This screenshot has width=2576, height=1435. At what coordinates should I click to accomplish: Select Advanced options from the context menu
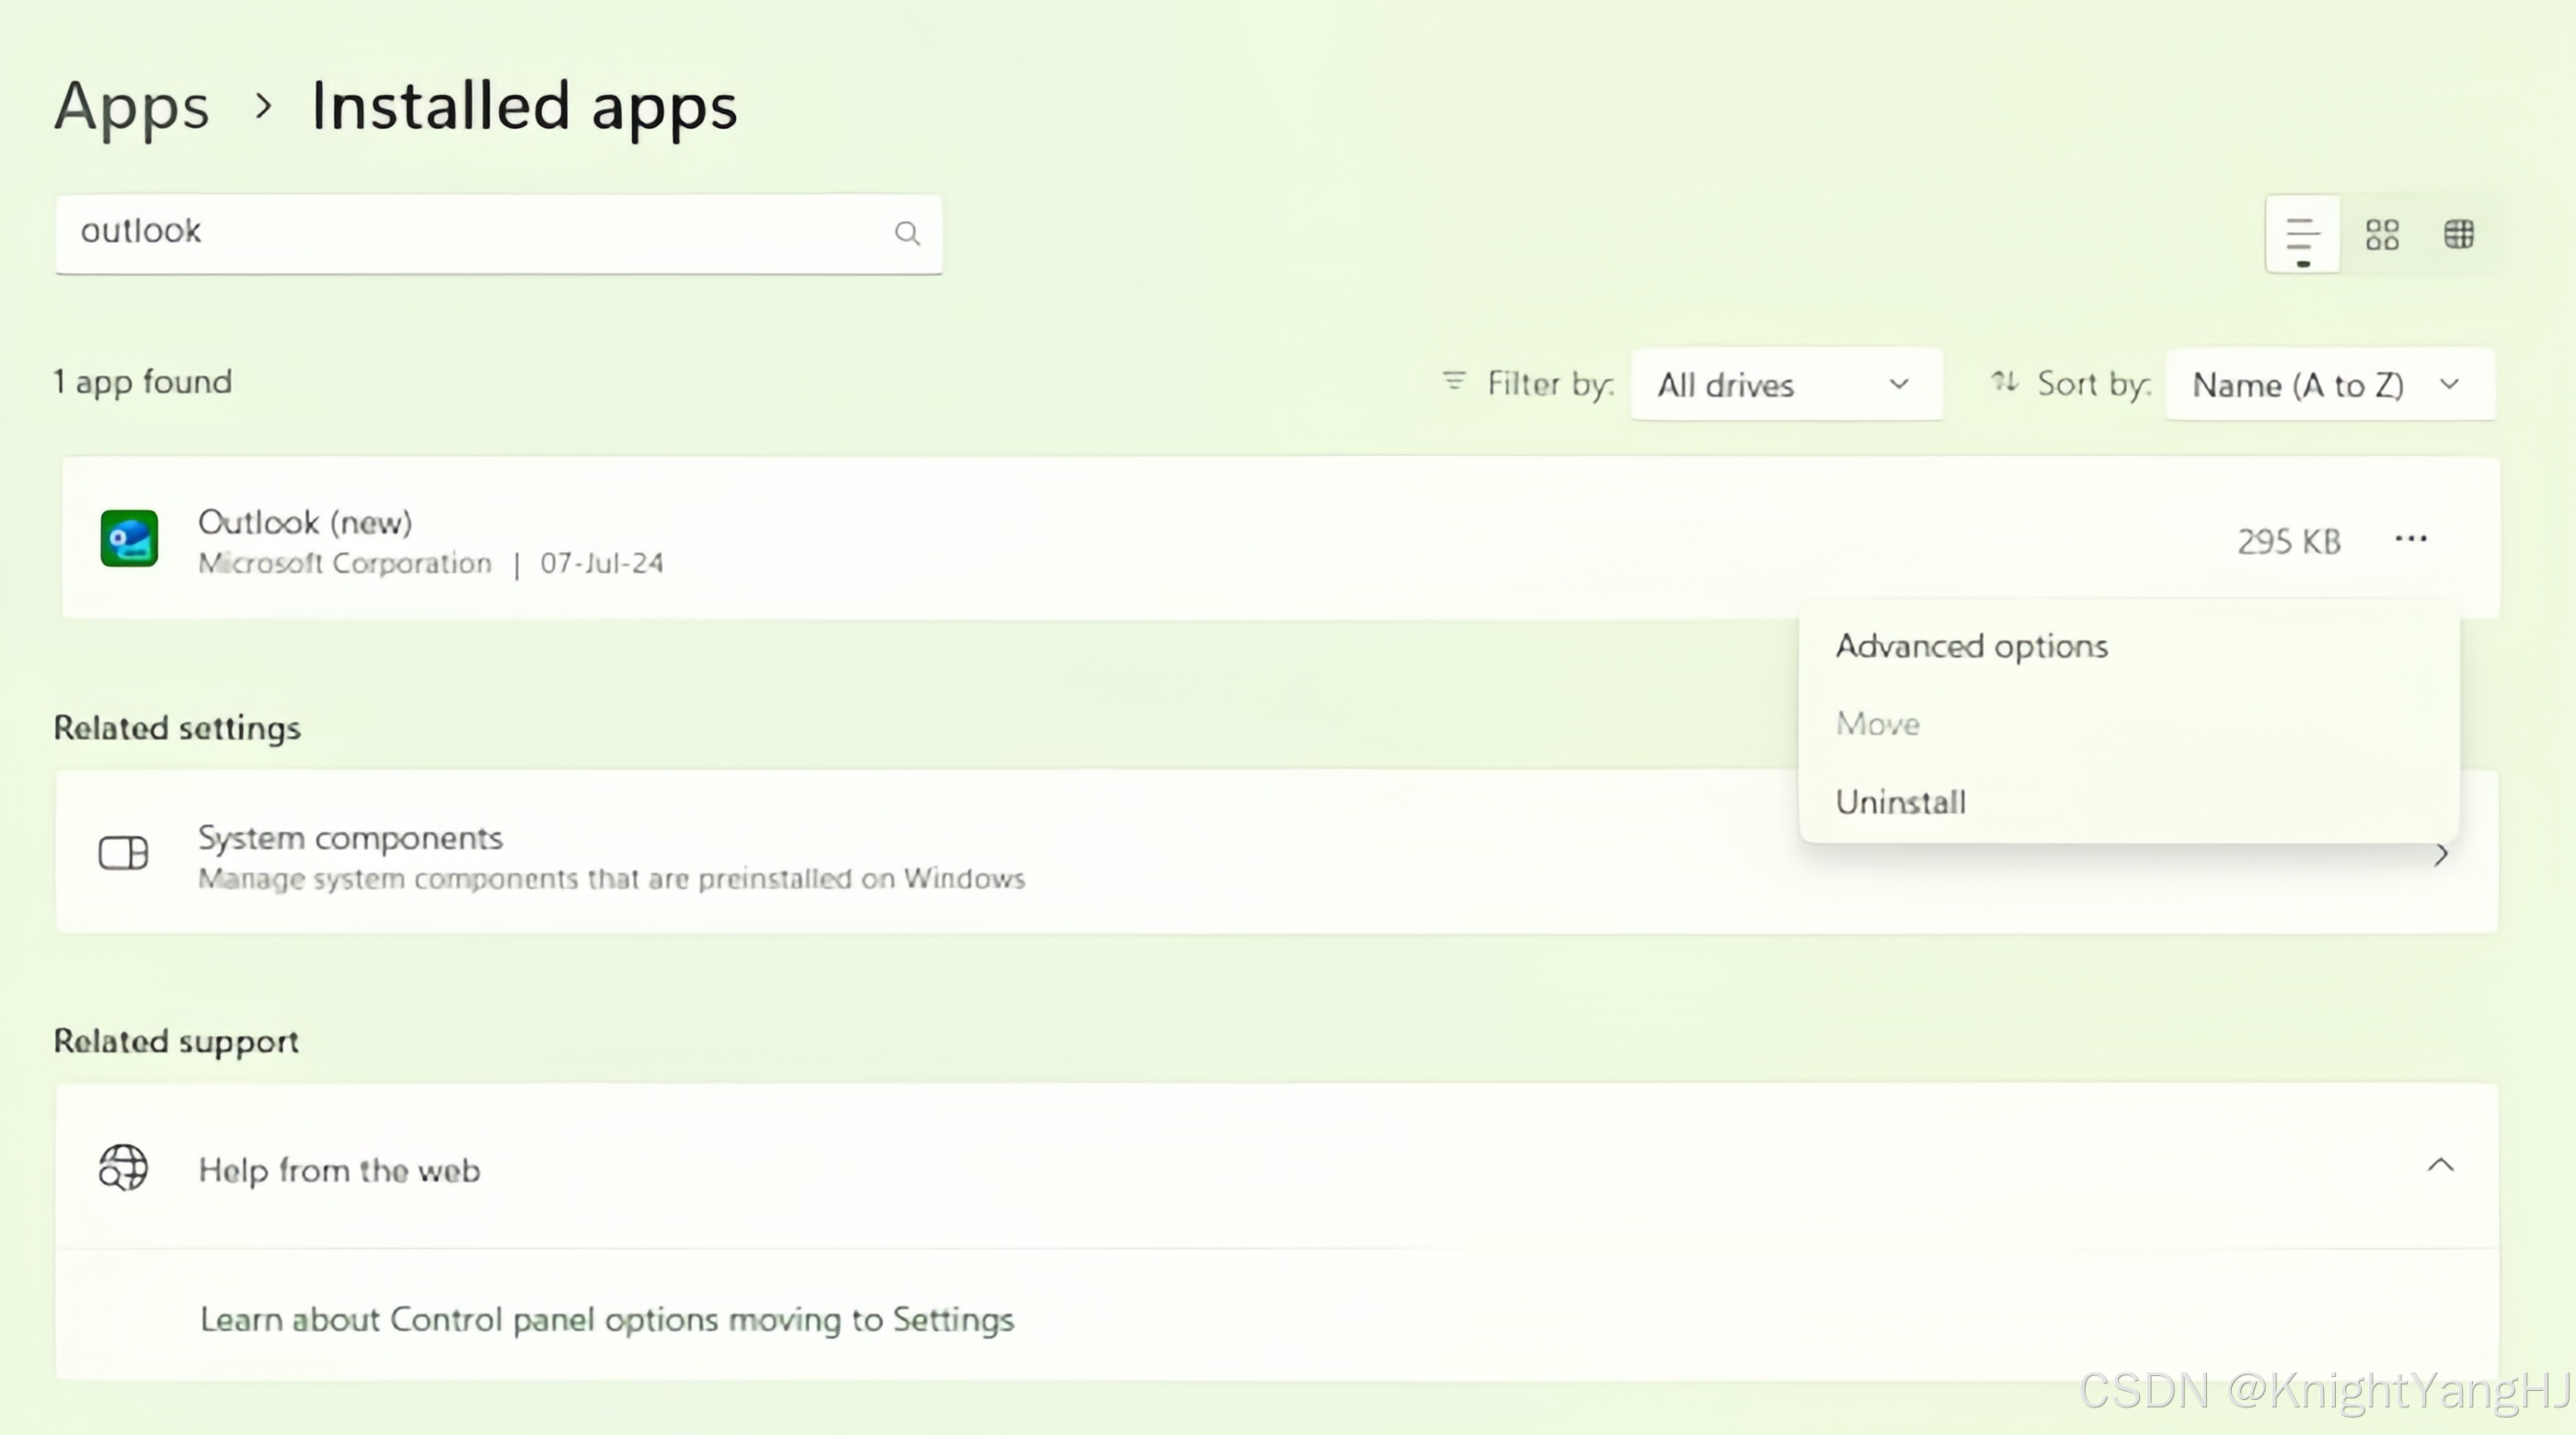coord(1971,646)
